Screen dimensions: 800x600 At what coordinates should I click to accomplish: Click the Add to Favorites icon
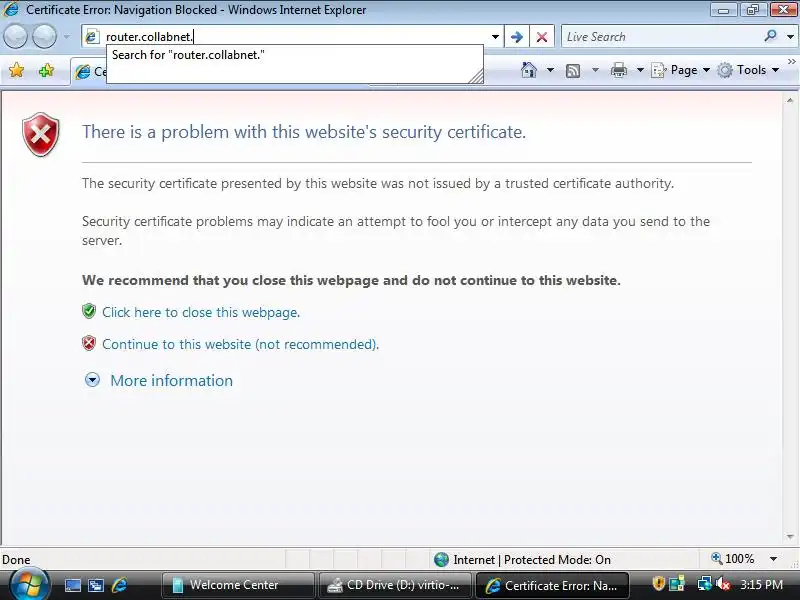pyautogui.click(x=46, y=70)
